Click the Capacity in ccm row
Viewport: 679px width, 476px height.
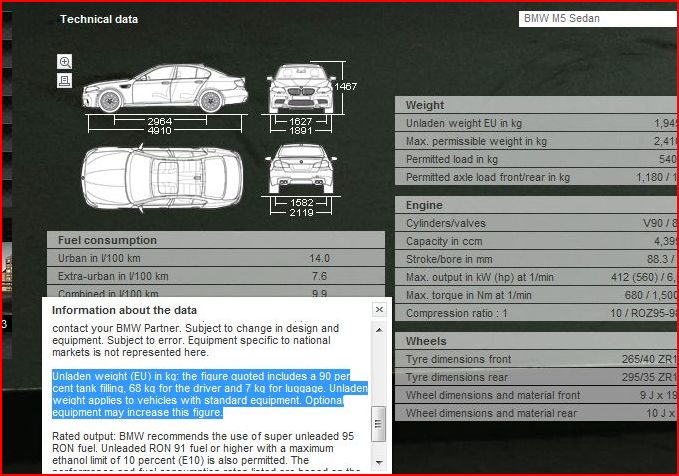[x=537, y=241]
